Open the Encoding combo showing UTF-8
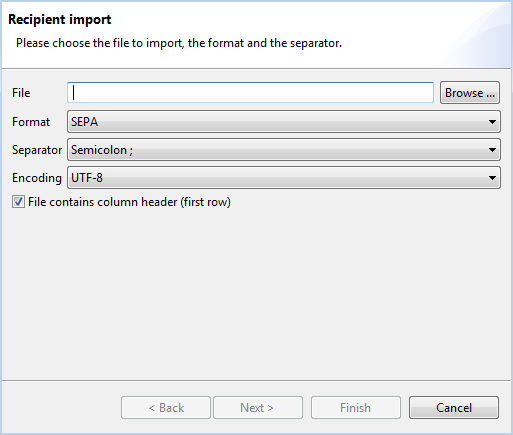Viewport: 513px width, 435px height. point(284,178)
